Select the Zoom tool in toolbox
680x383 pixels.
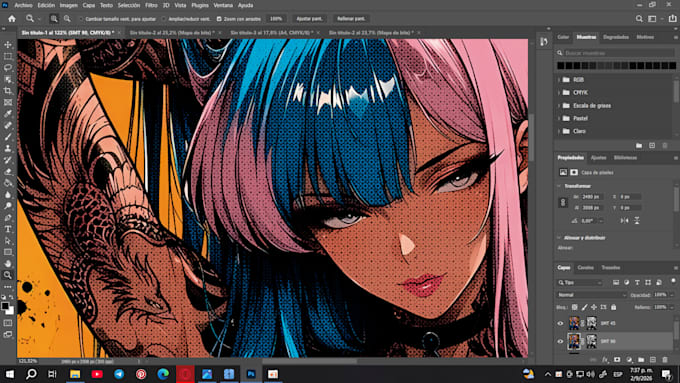tap(8, 275)
